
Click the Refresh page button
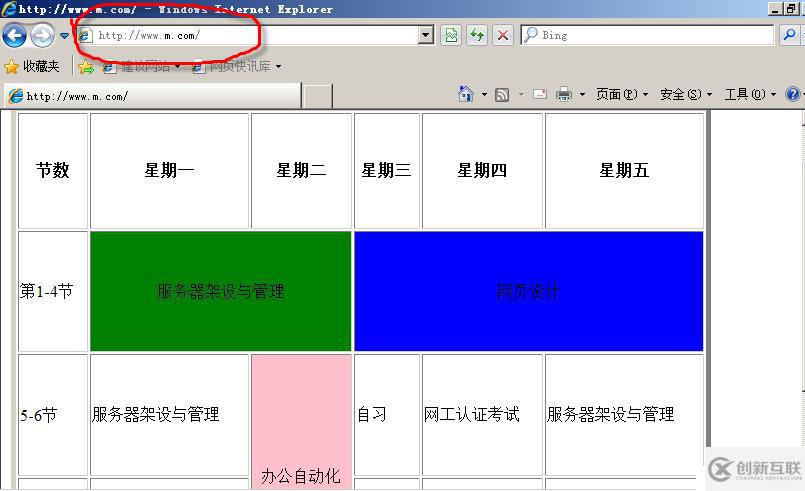(477, 35)
